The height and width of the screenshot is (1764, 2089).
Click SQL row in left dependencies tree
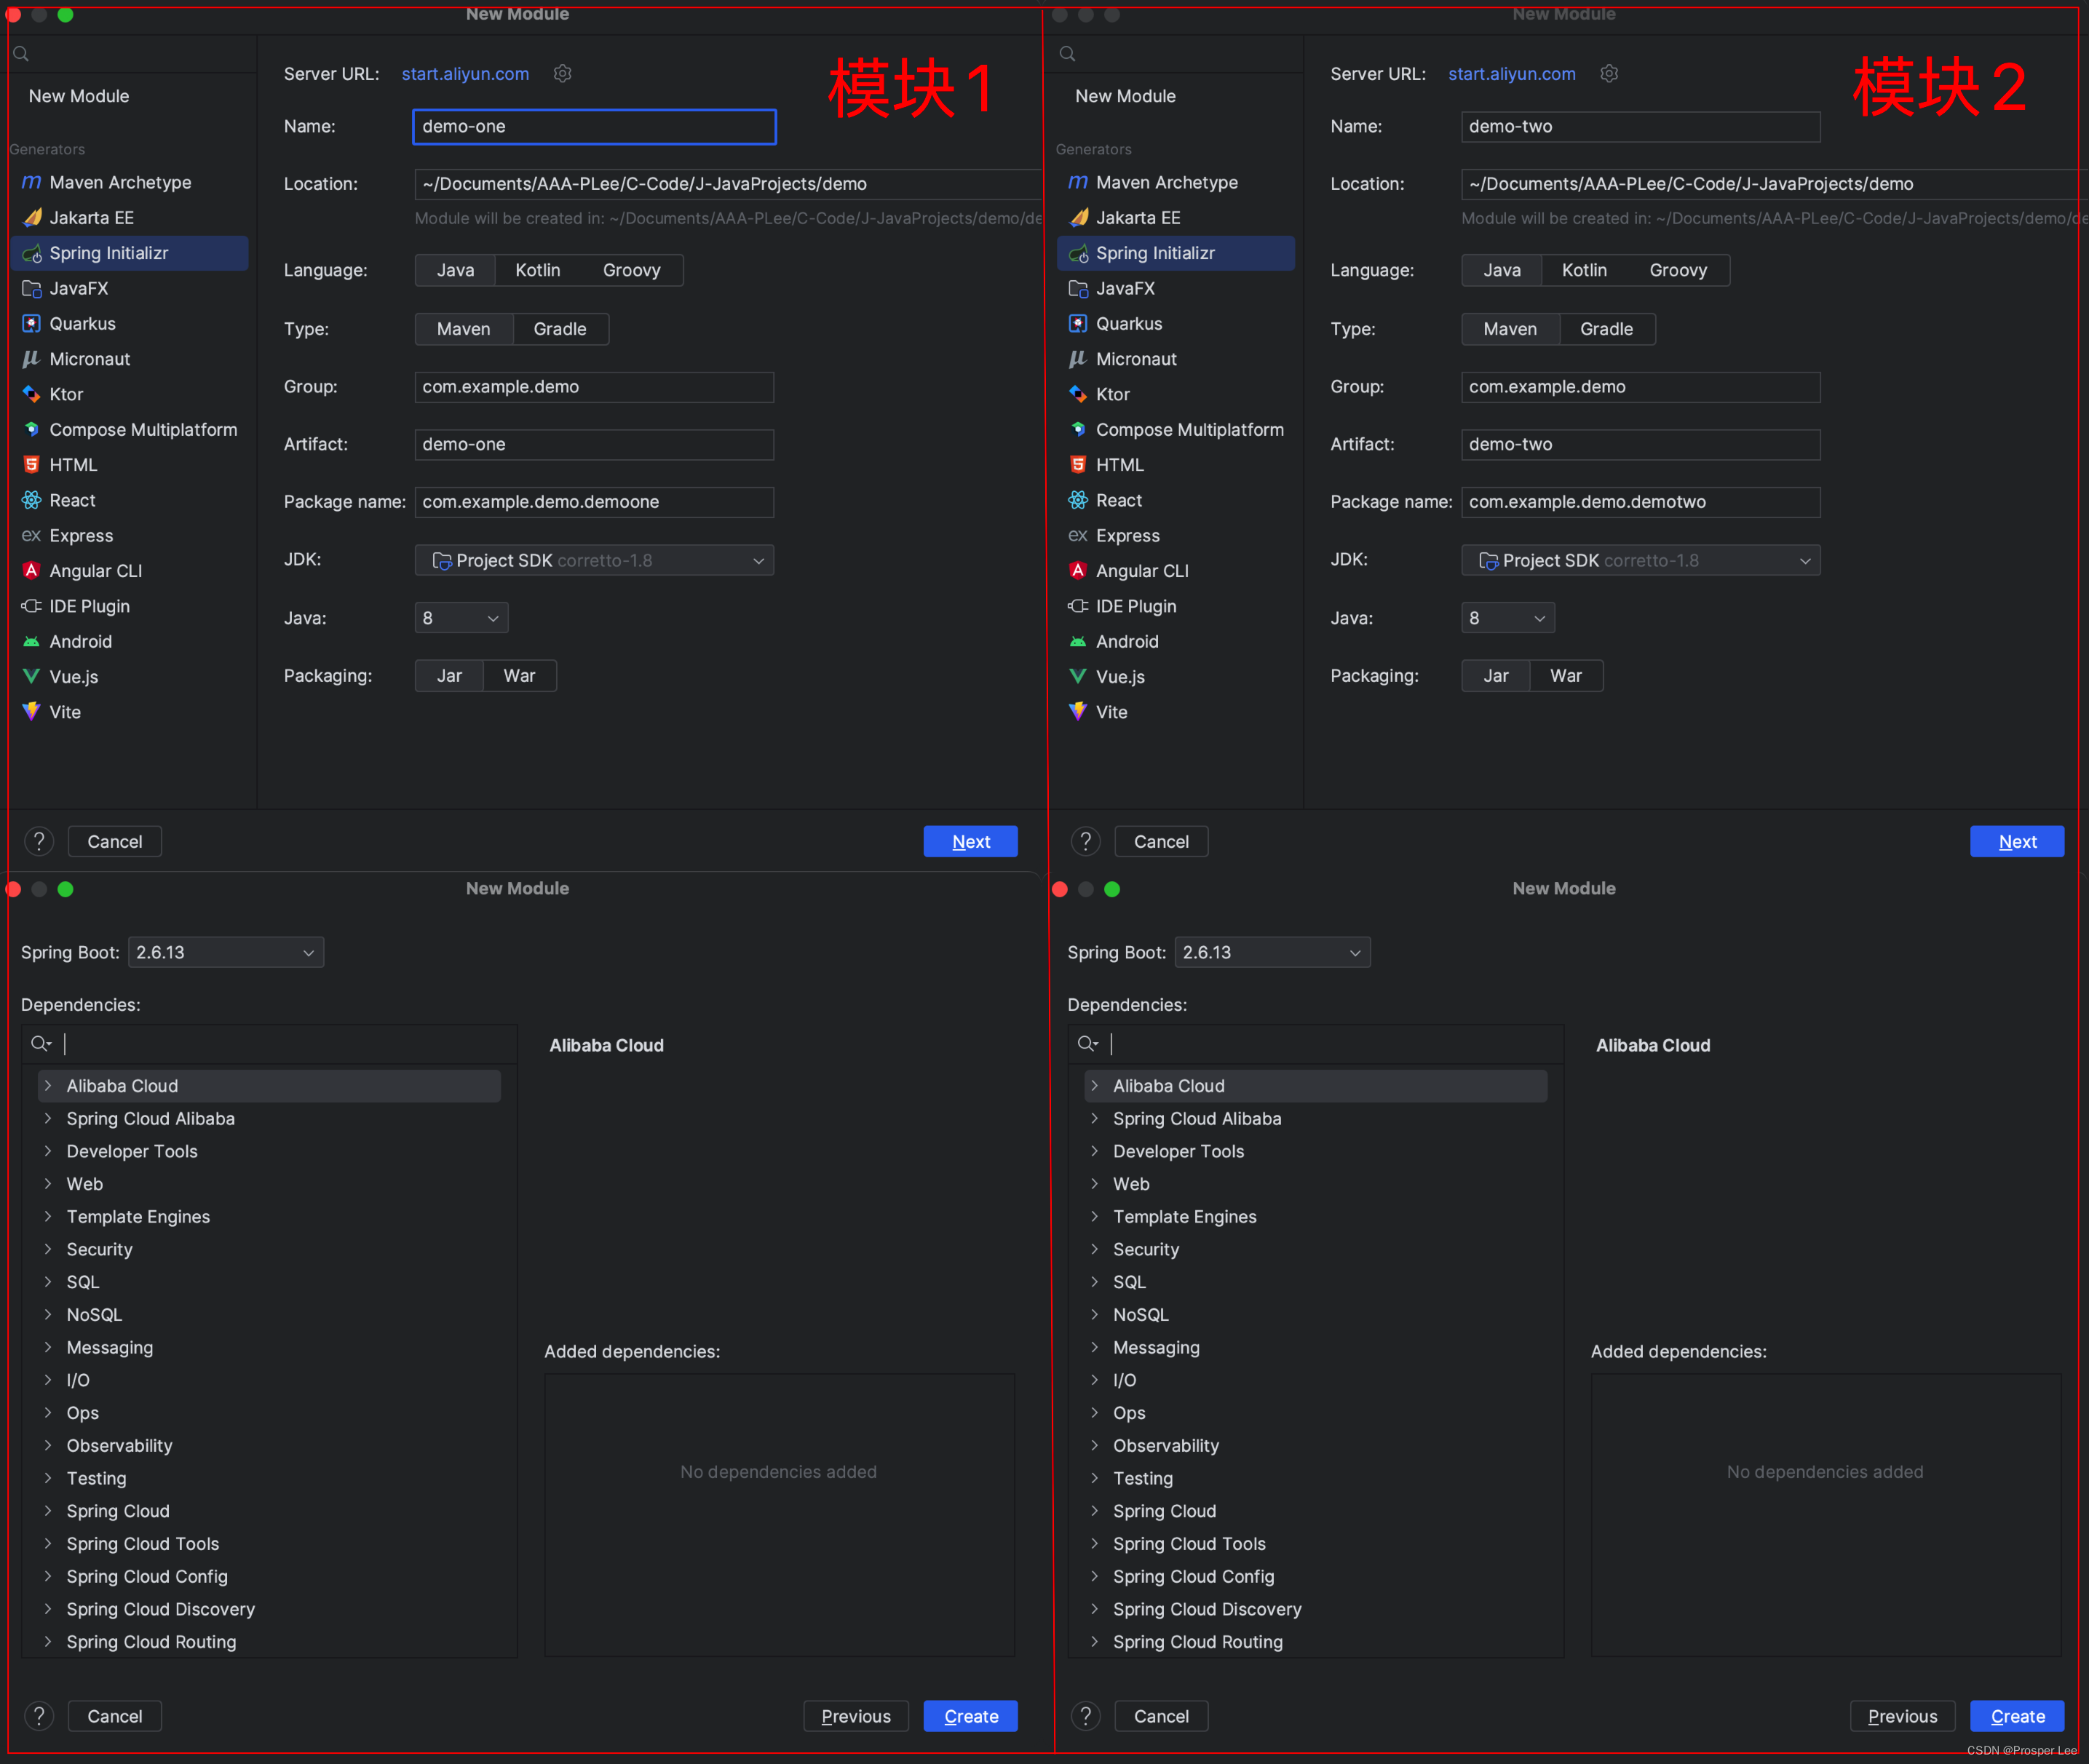269,1282
